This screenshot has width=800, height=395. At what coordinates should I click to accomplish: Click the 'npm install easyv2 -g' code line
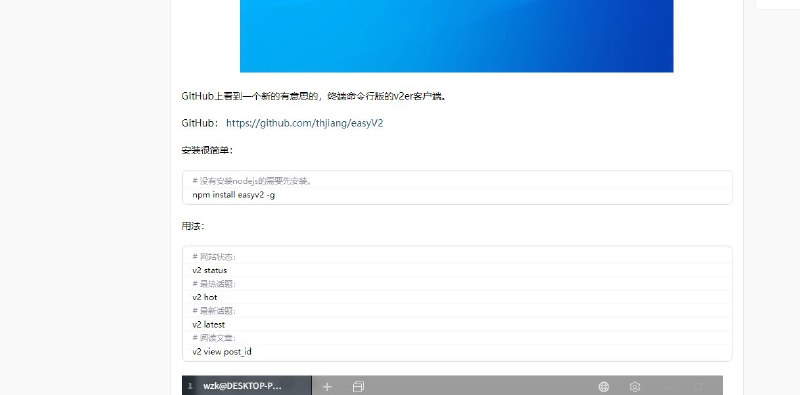[234, 195]
